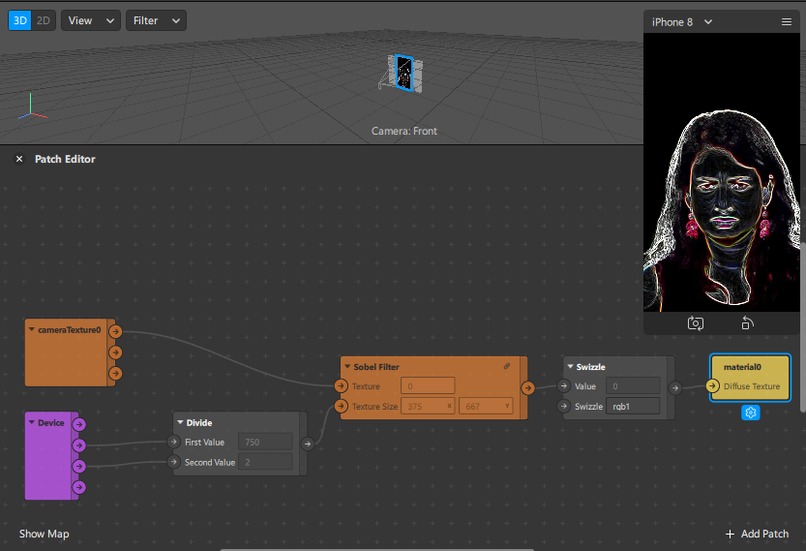Screen dimensions: 806x551
Task: Click the Texture Size Y field showing 667
Action: pyautogui.click(x=486, y=406)
